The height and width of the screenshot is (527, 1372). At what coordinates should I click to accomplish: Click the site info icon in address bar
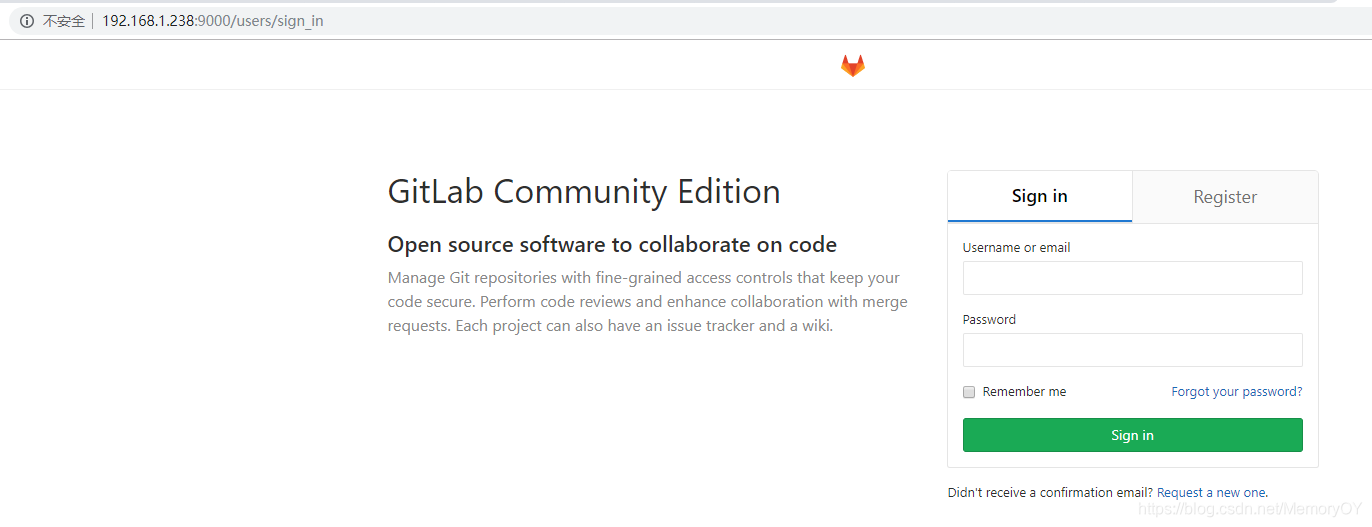coord(27,21)
